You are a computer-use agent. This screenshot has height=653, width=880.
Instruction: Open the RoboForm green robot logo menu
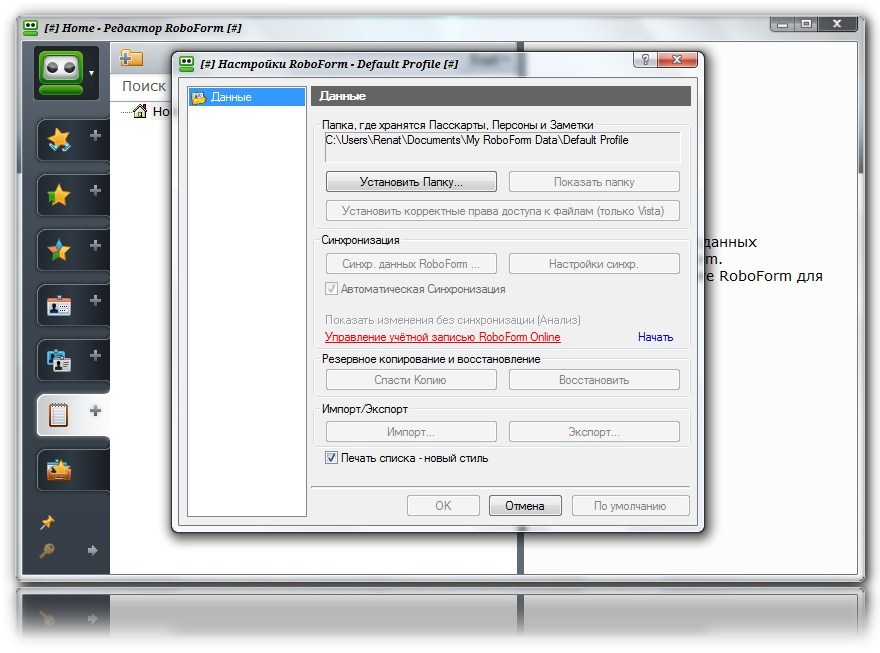[x=61, y=73]
